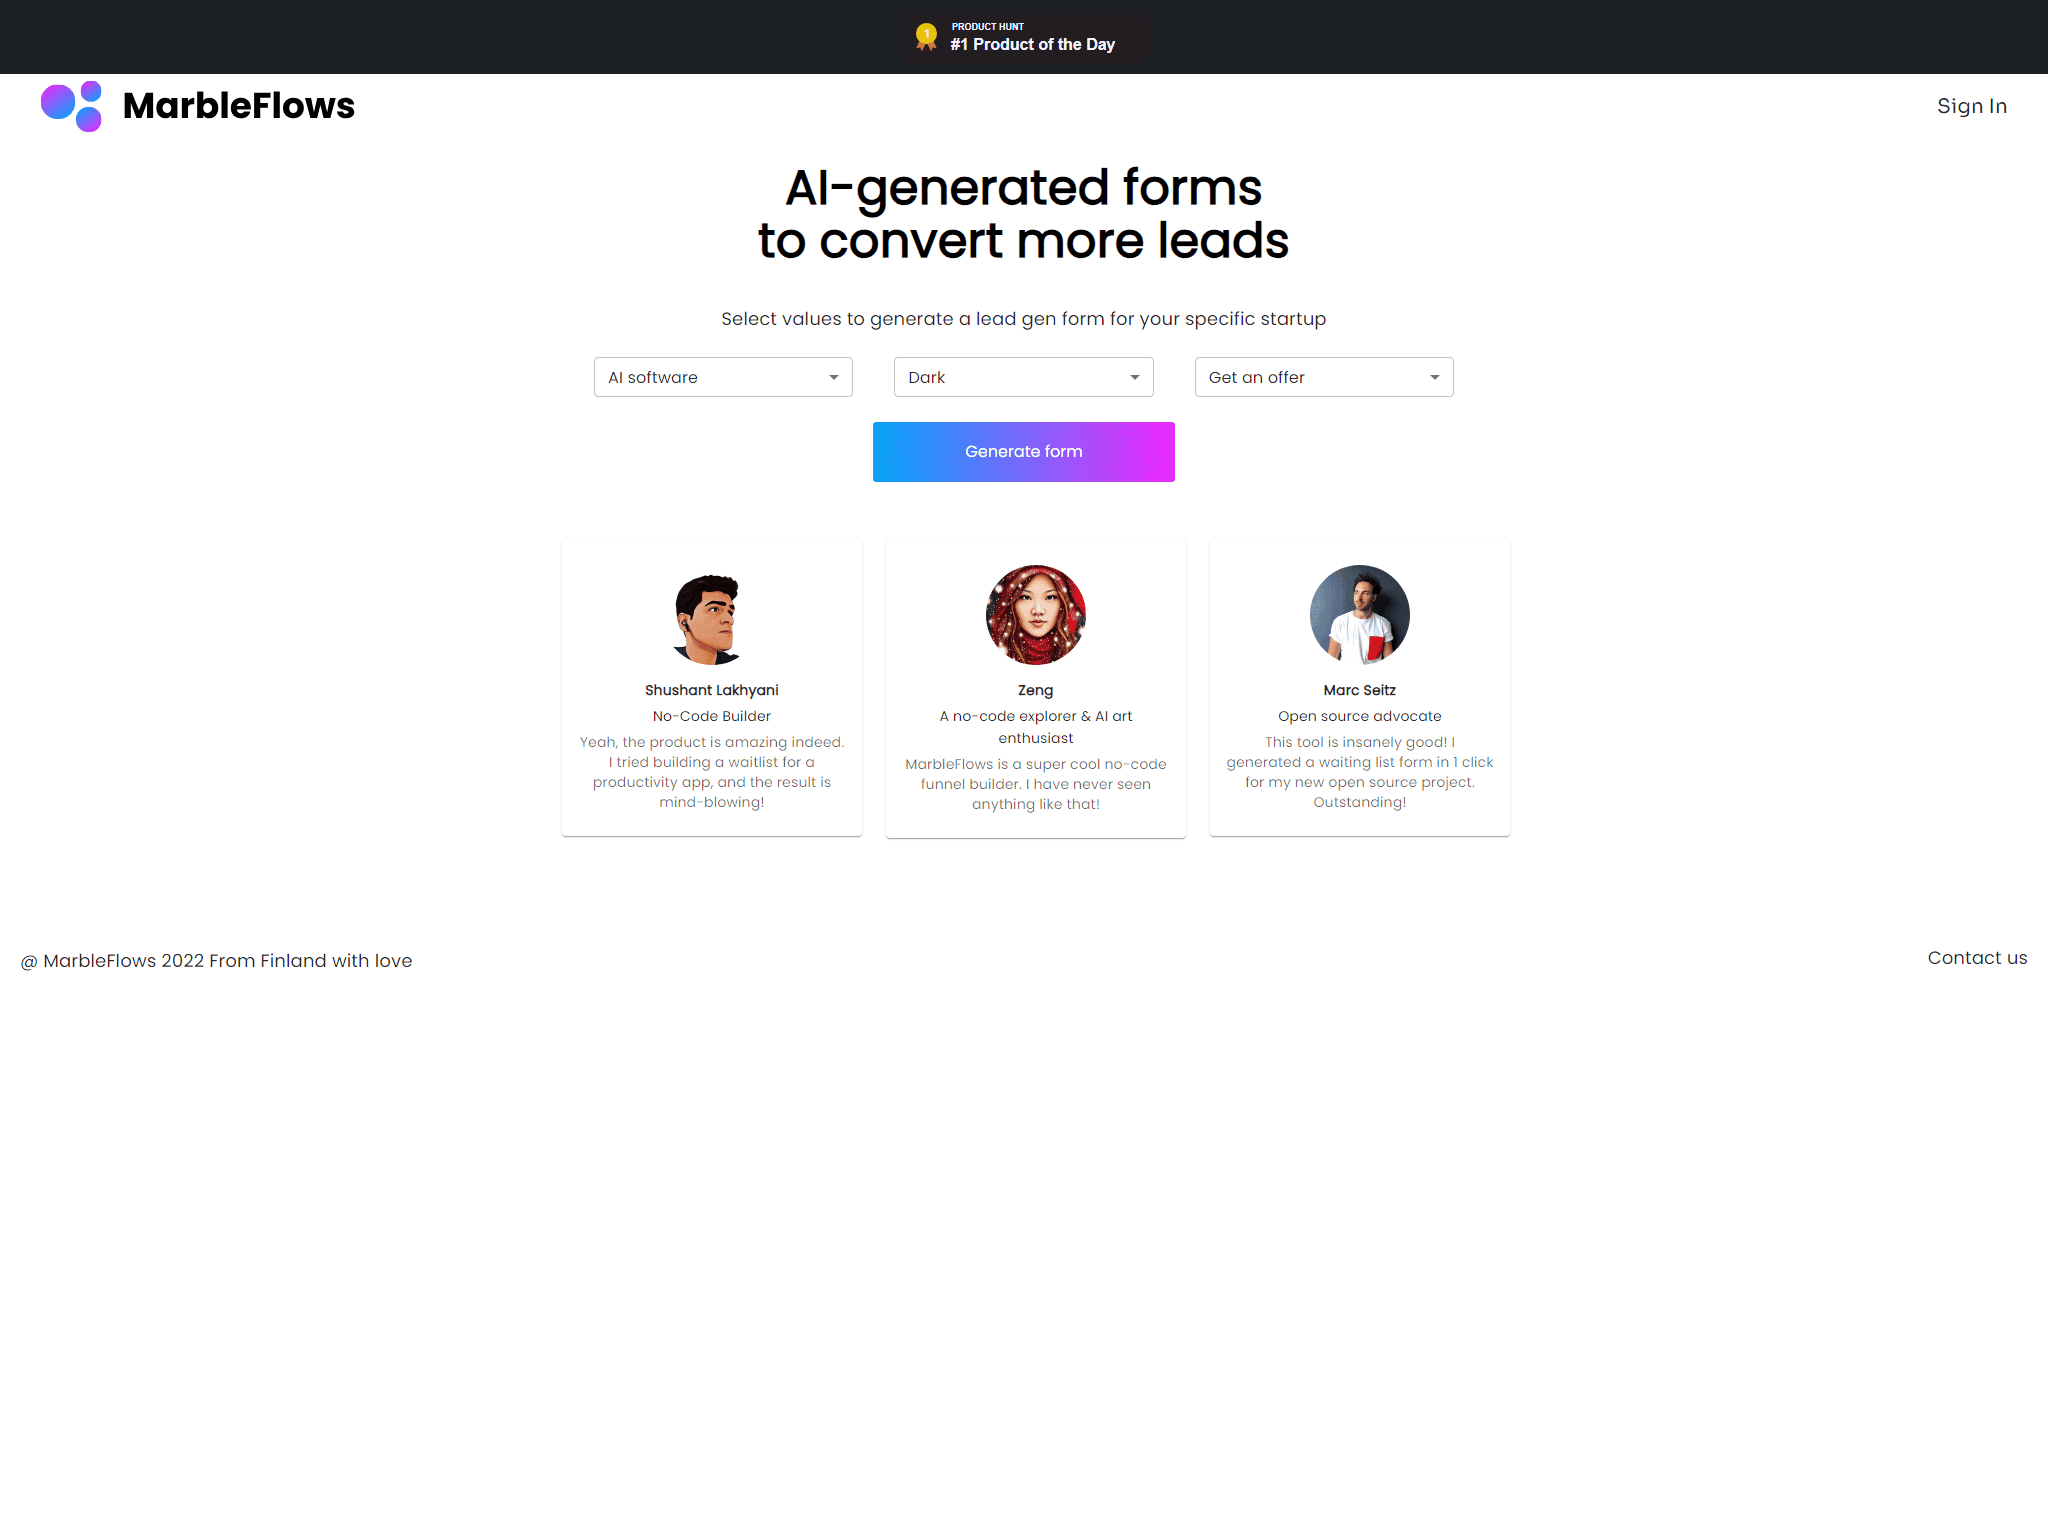Click the MarbleFlows 2022 copyright footer text

click(x=216, y=961)
